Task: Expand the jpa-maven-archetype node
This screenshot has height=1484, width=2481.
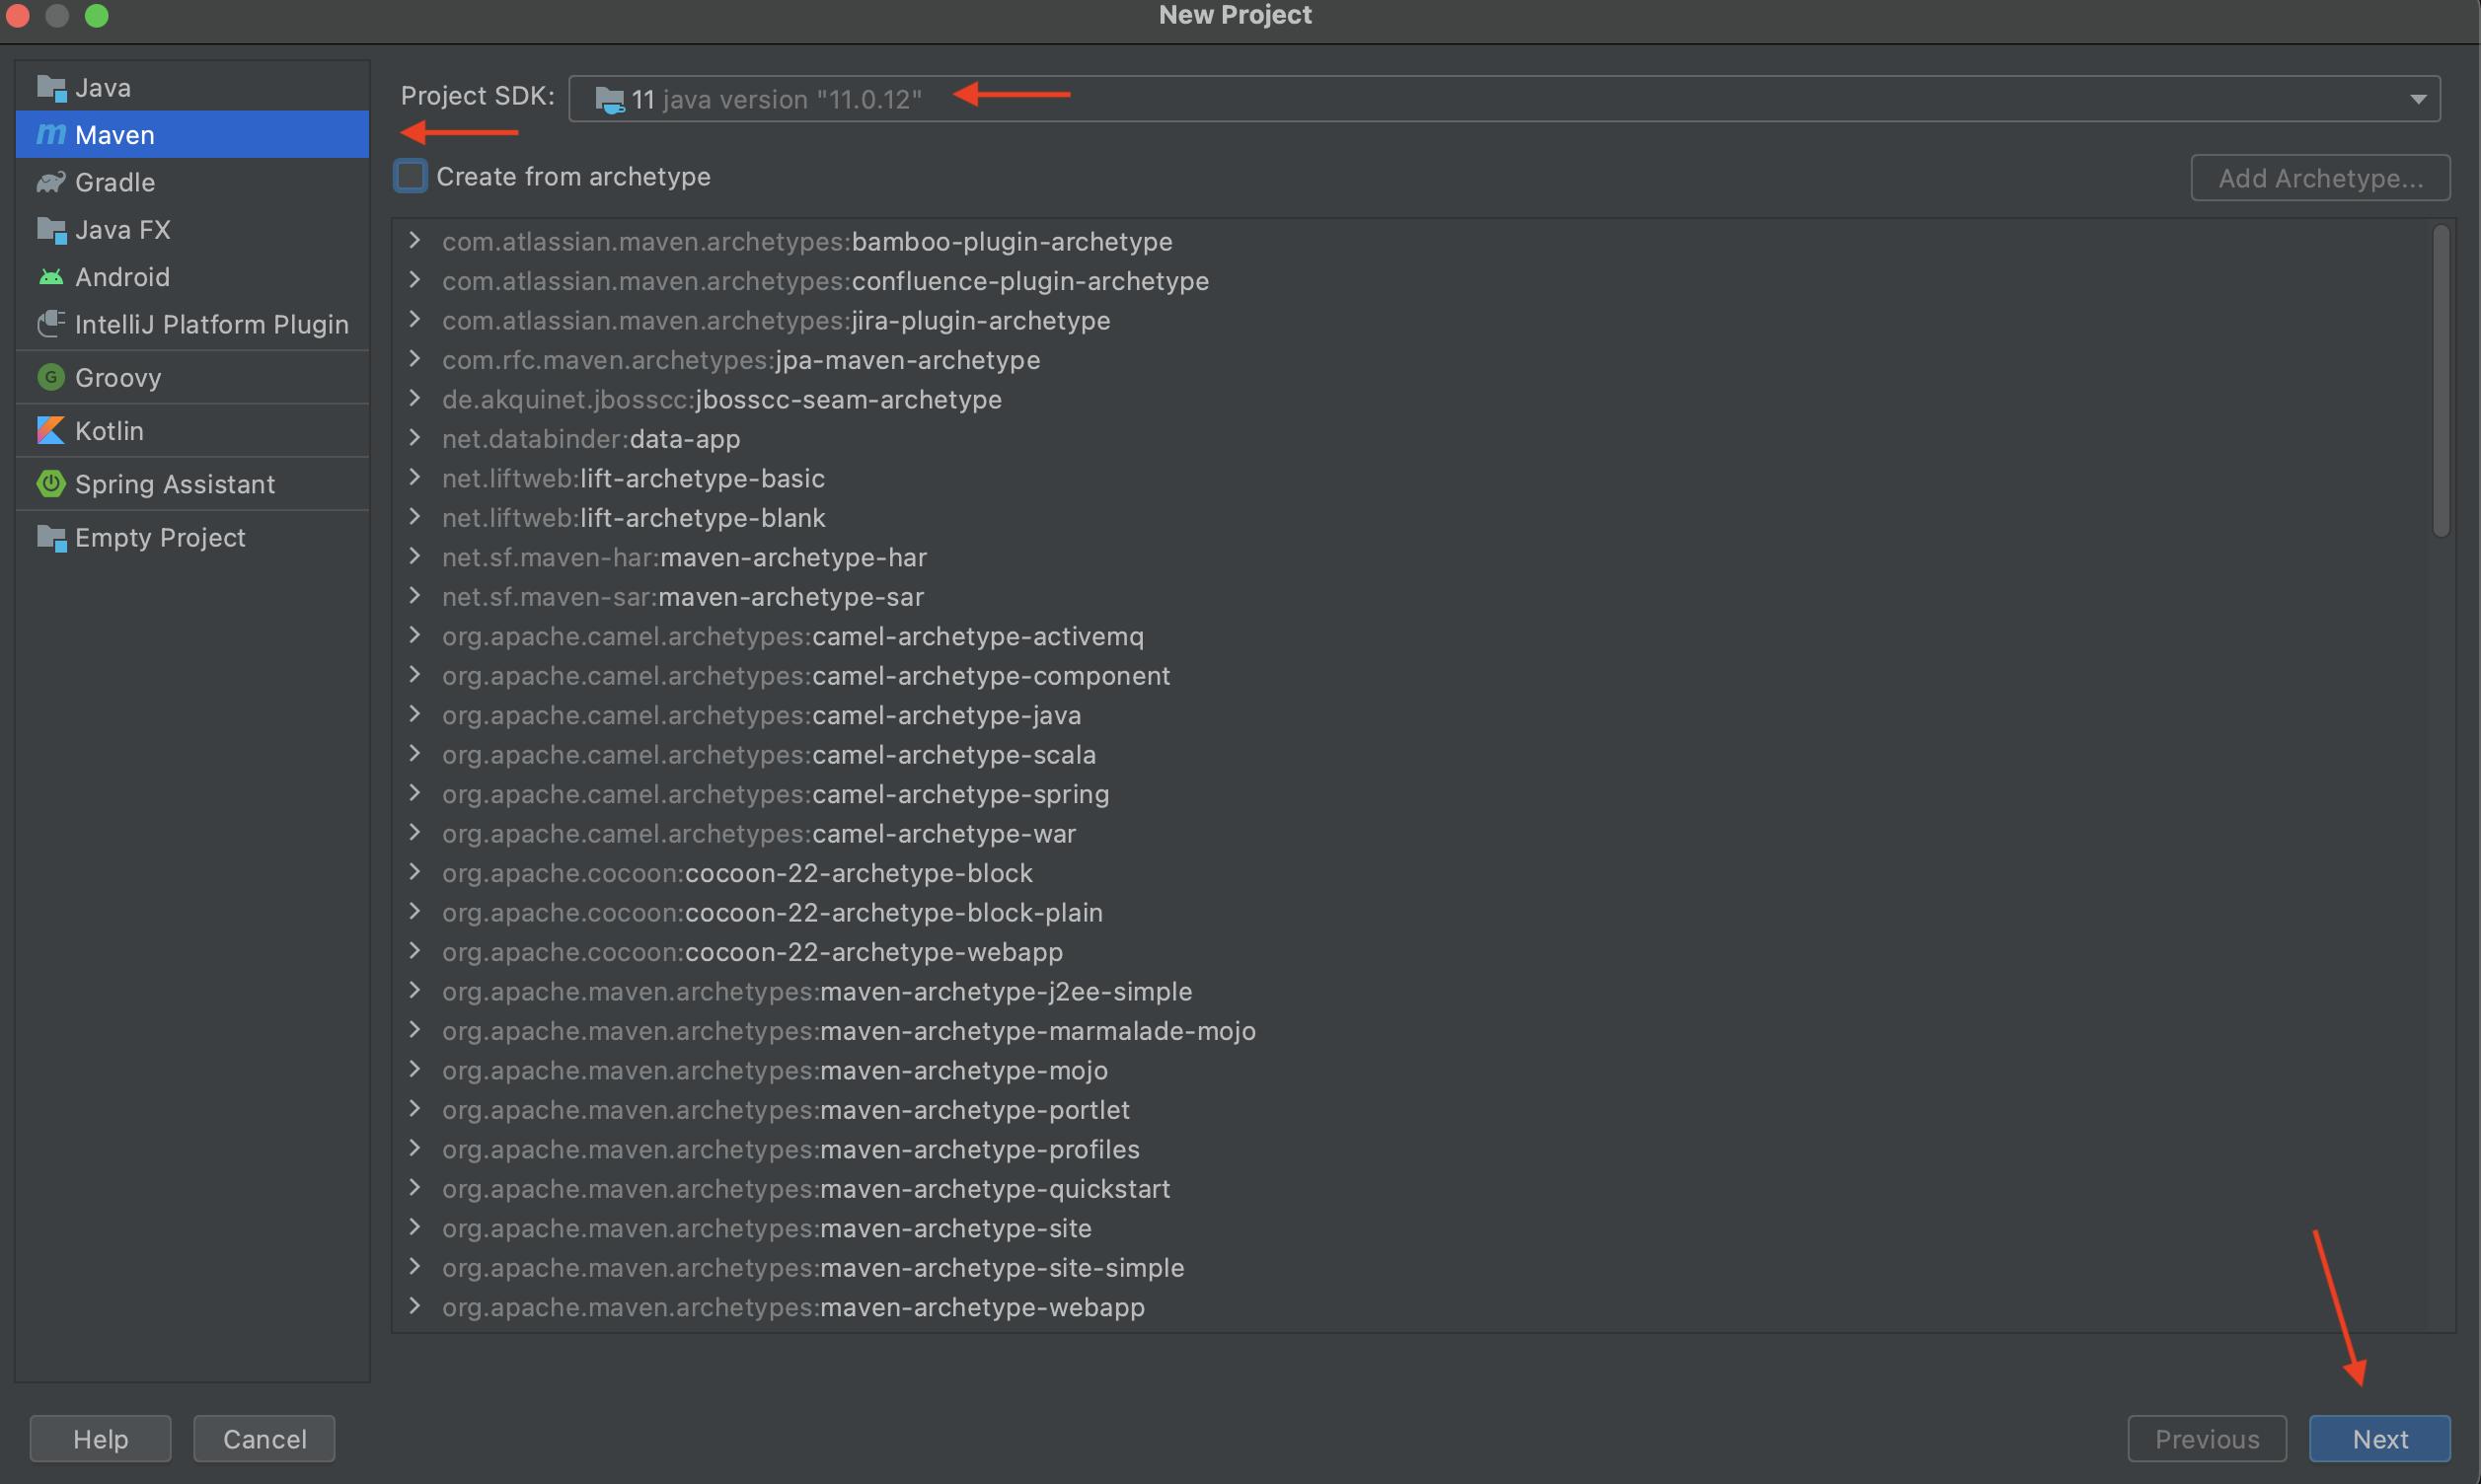Action: (414, 359)
